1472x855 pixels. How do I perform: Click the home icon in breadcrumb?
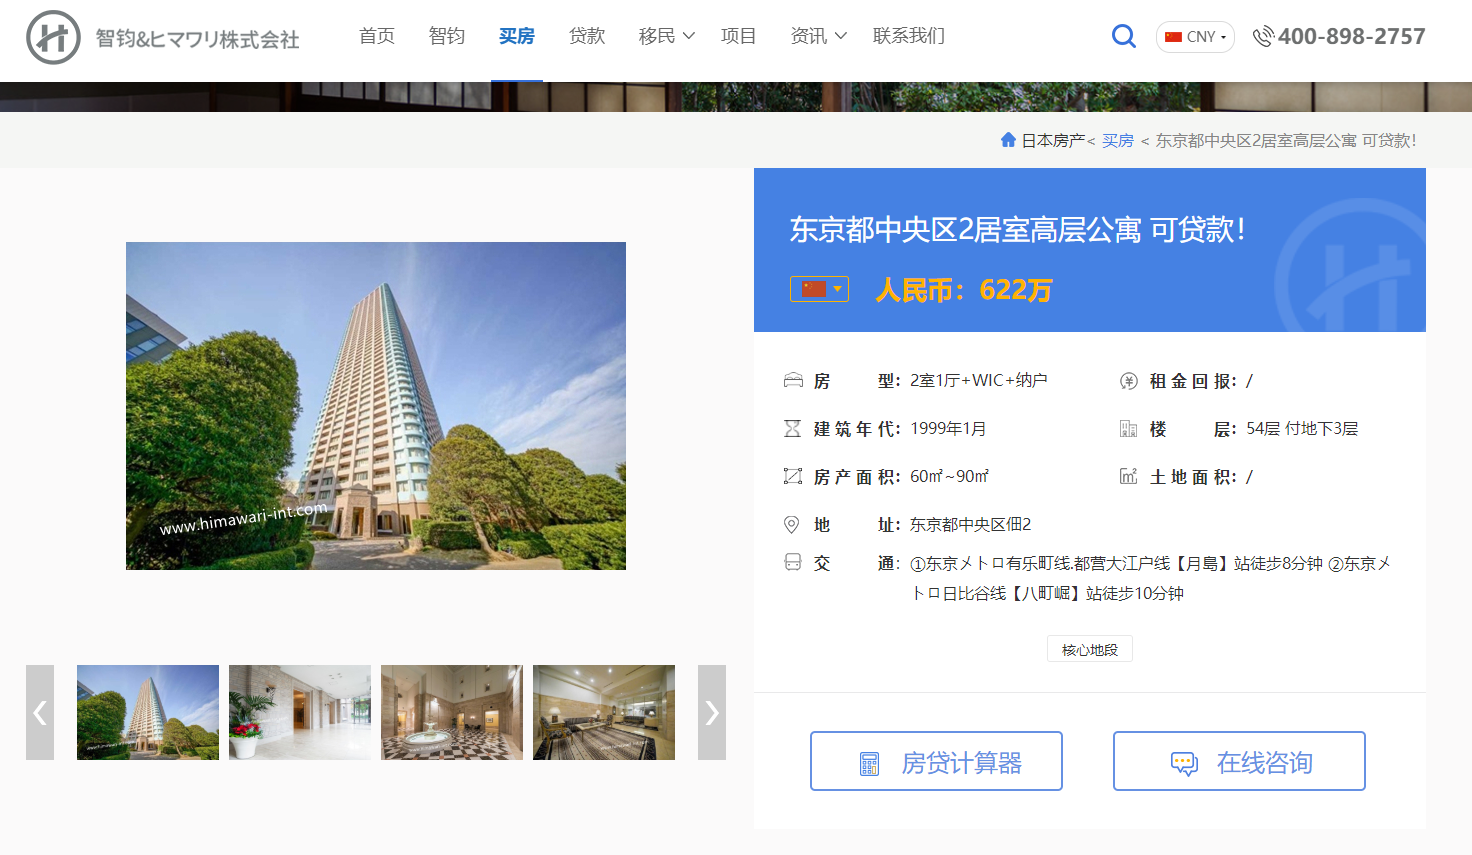point(1008,140)
